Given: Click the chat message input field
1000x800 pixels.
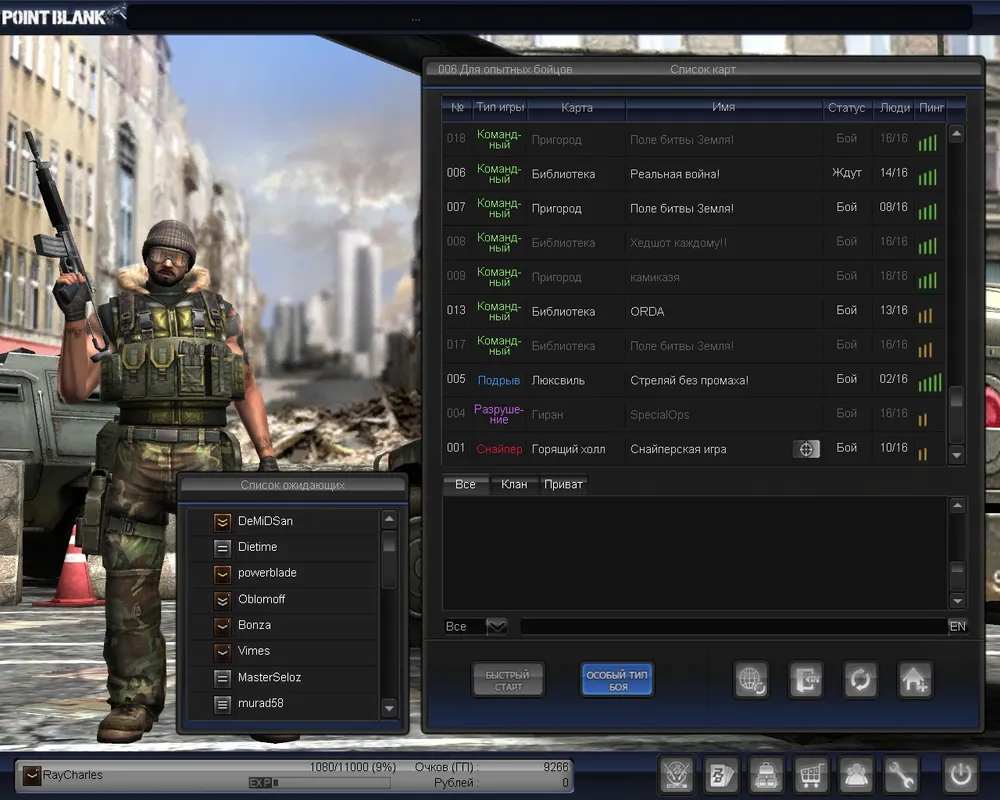Looking at the screenshot, I should point(732,626).
